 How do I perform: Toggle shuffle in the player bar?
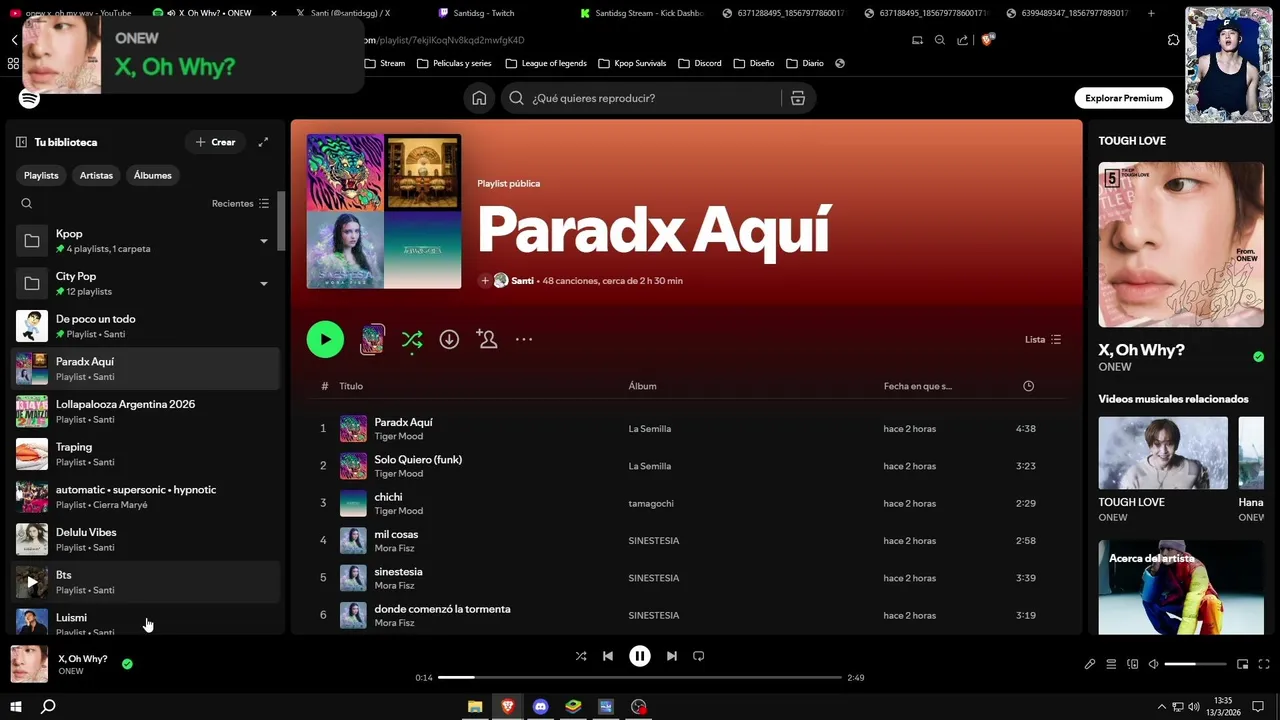click(581, 656)
